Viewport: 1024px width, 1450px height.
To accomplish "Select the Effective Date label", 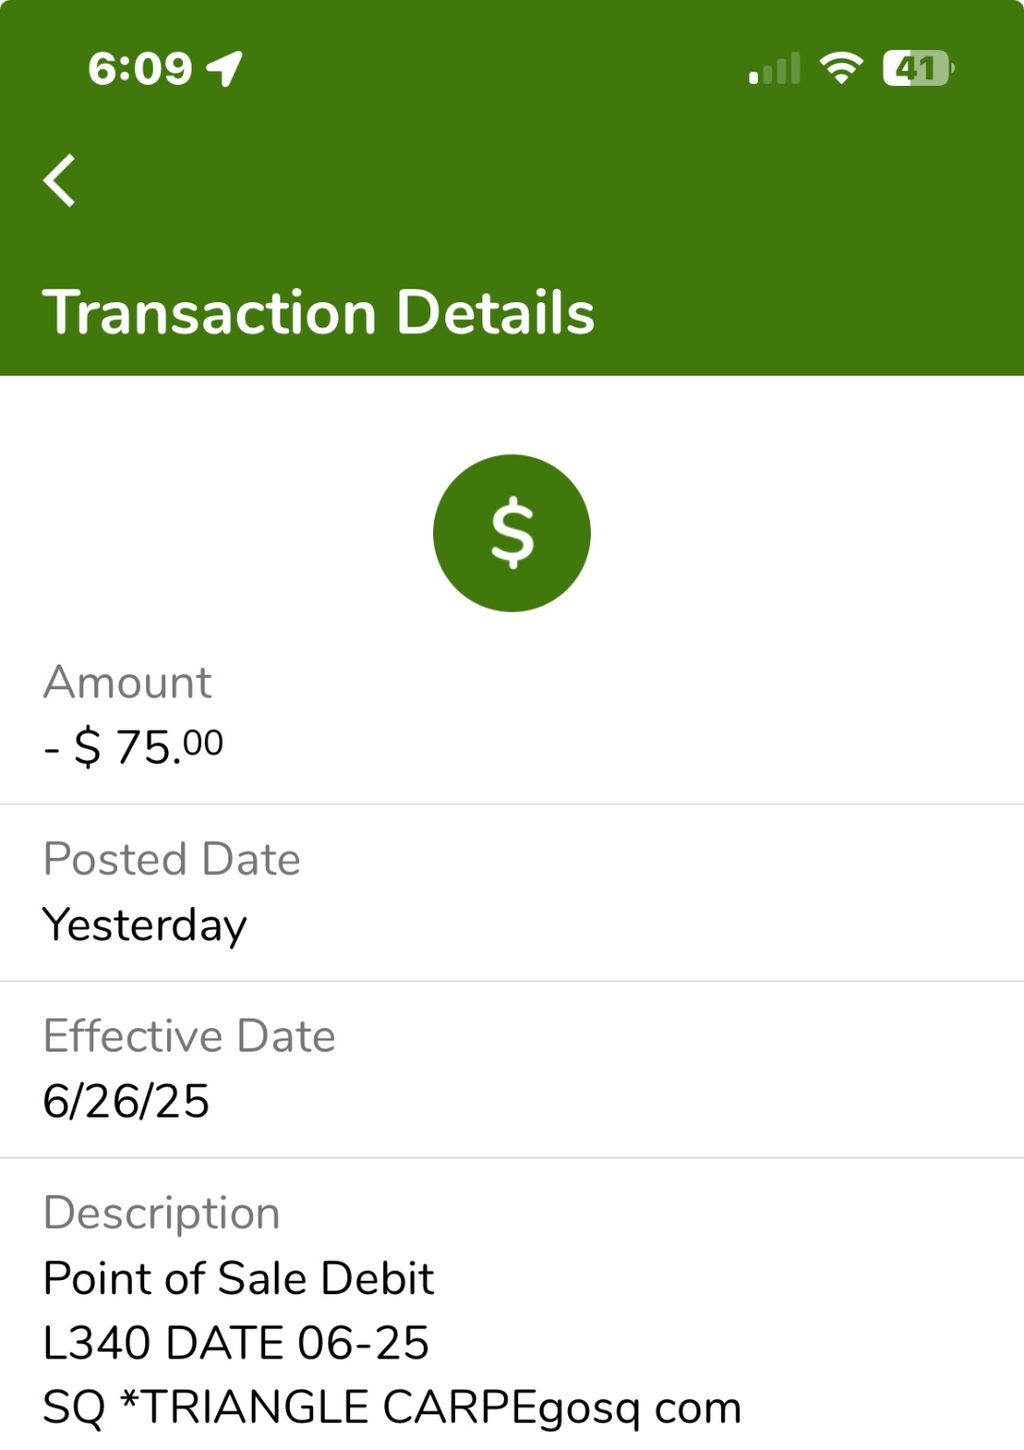I will pos(189,1036).
